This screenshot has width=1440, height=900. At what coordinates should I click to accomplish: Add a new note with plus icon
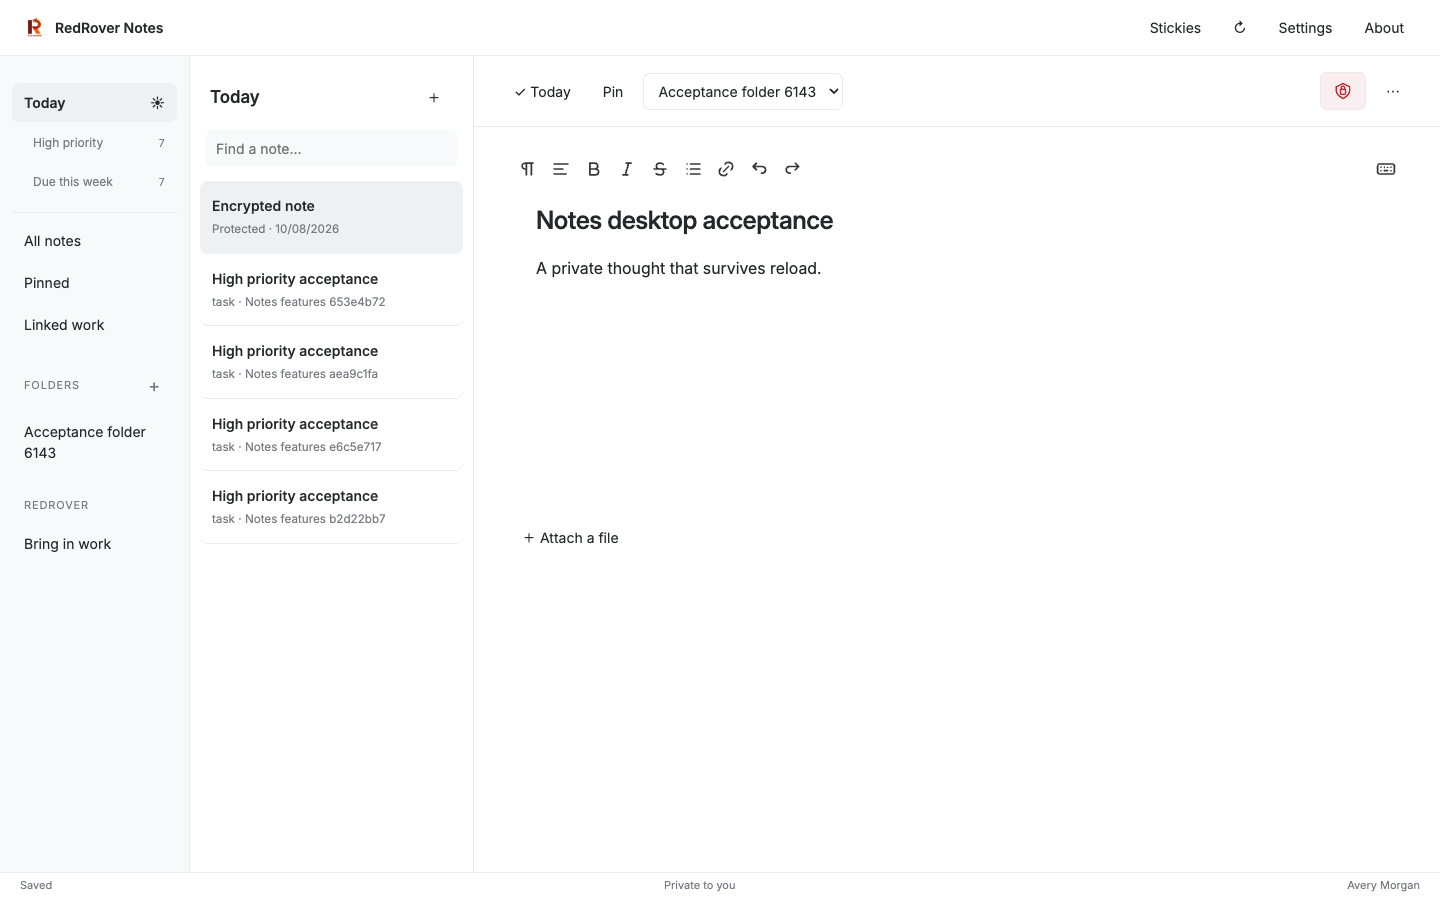coord(434,98)
